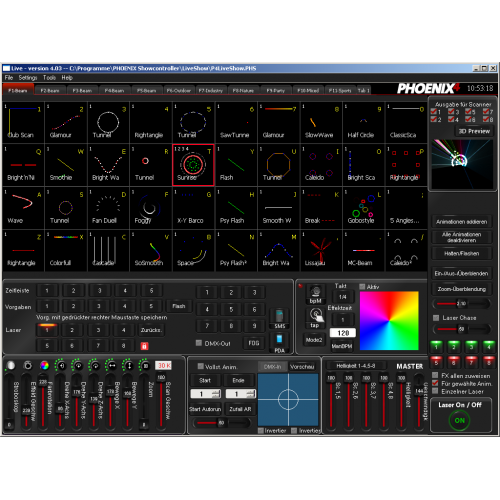Pick the Bright Sca animation tile

click(x=364, y=165)
